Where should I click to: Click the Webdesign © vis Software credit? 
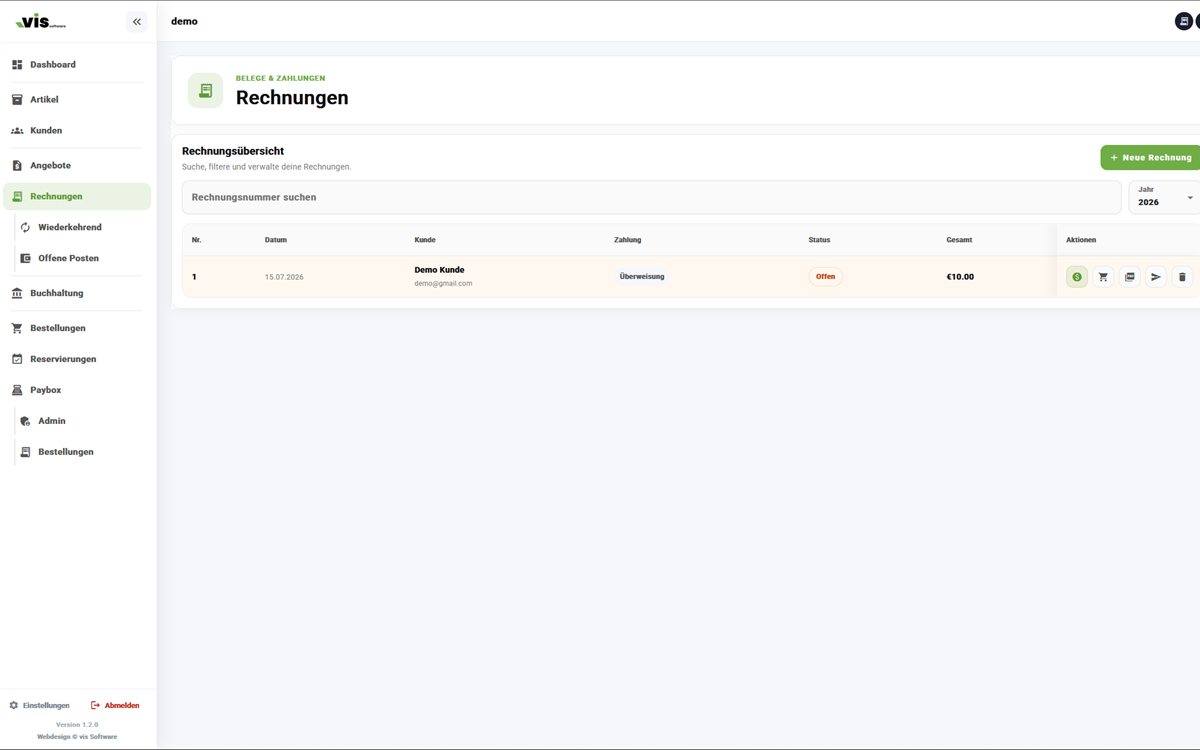pos(78,736)
